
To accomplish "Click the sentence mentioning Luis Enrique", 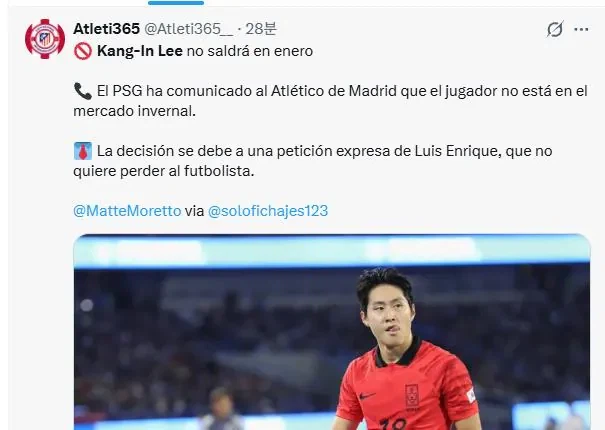I will (313, 161).
